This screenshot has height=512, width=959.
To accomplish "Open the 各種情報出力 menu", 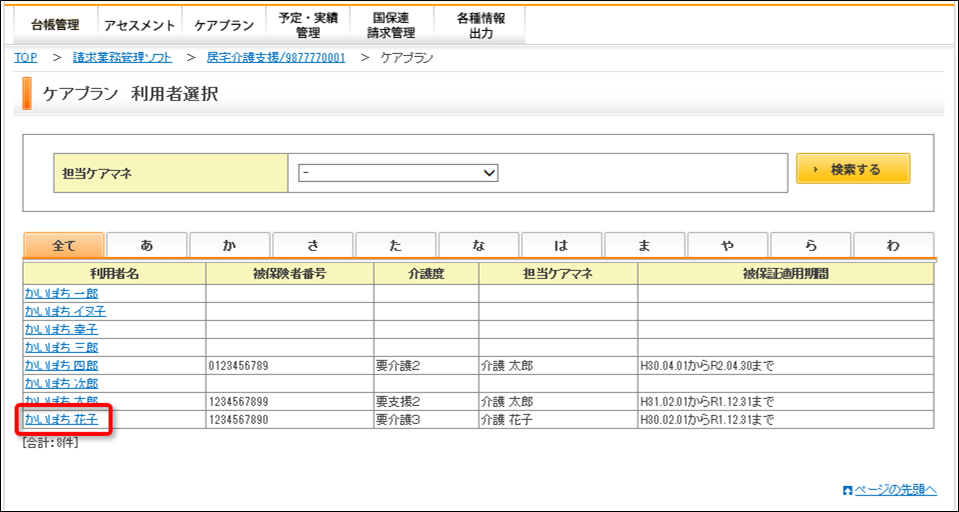I will click(x=481, y=26).
